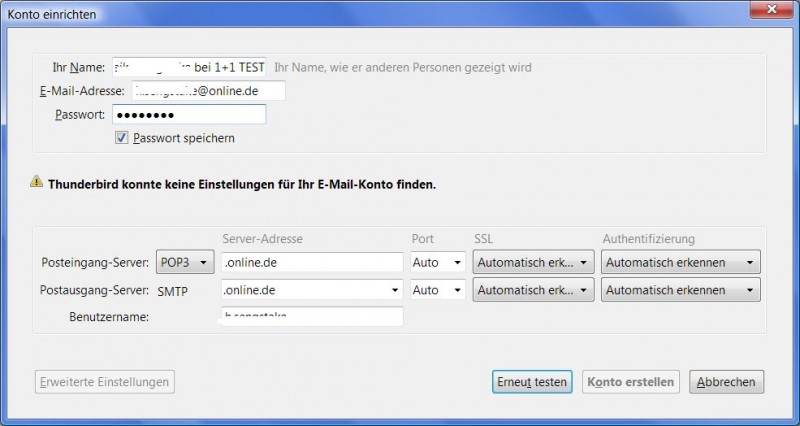Toggle the Passwort speichern checkbox
Image resolution: width=800 pixels, height=426 pixels.
coord(122,138)
